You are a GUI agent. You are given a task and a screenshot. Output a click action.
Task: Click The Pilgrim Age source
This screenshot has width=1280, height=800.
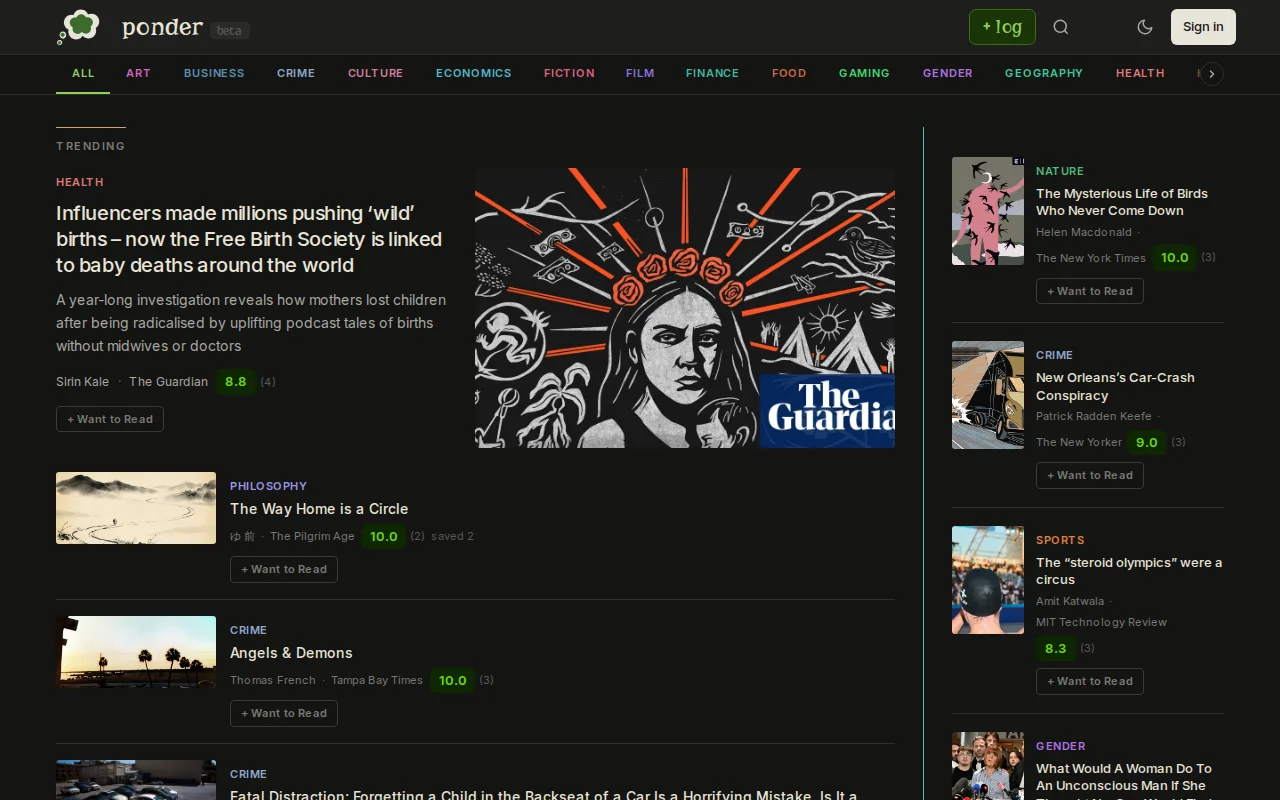pos(312,536)
